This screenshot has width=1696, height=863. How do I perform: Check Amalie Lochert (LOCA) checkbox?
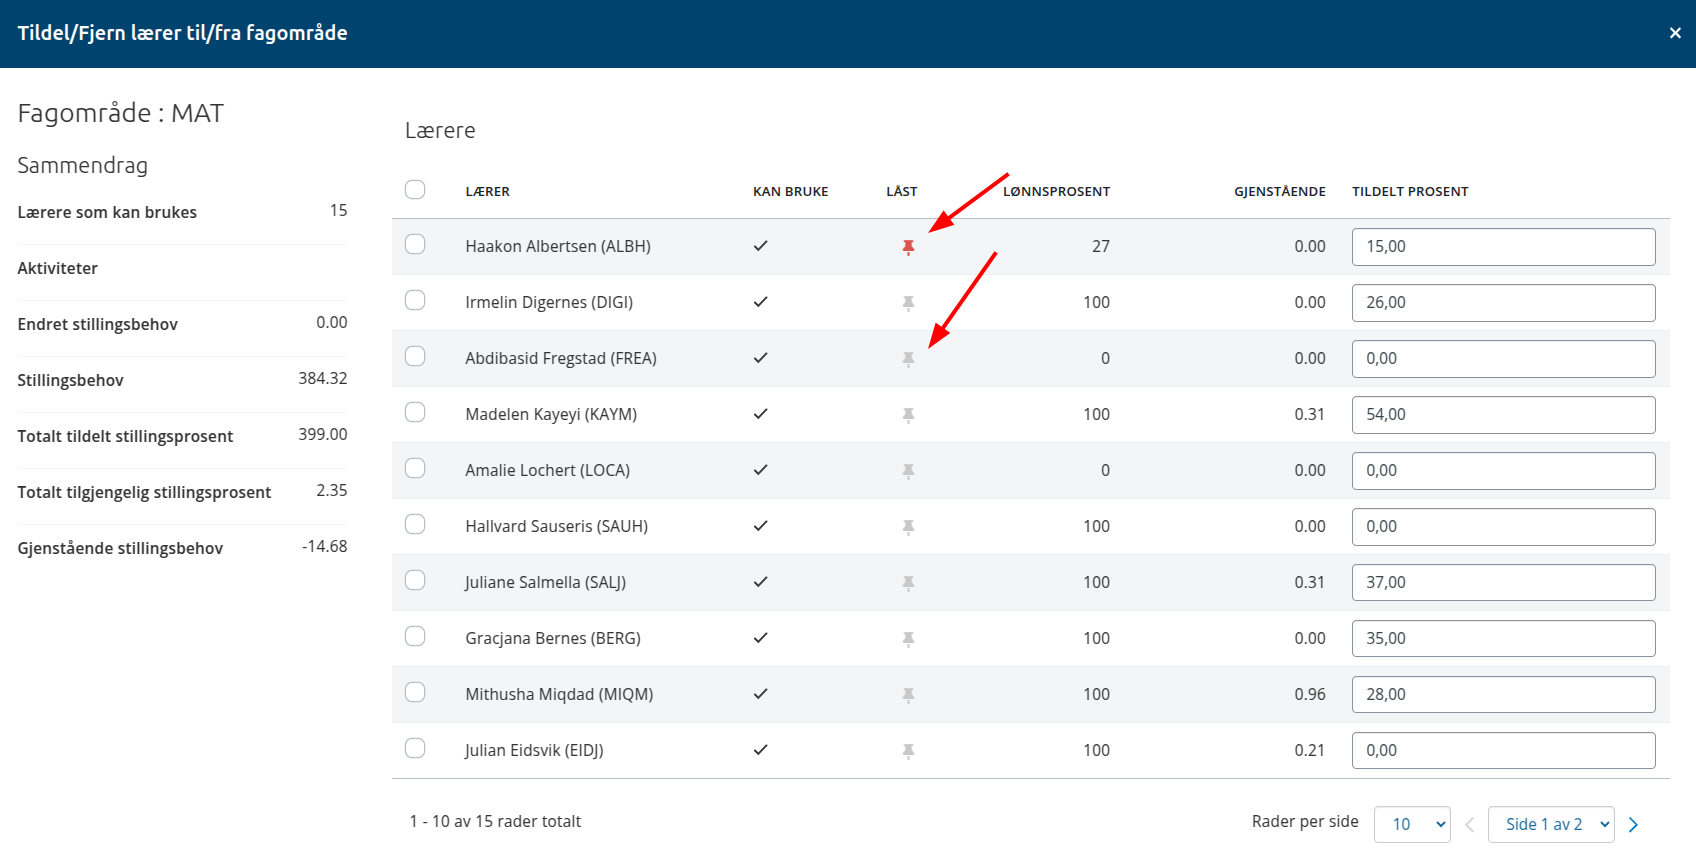(x=415, y=468)
